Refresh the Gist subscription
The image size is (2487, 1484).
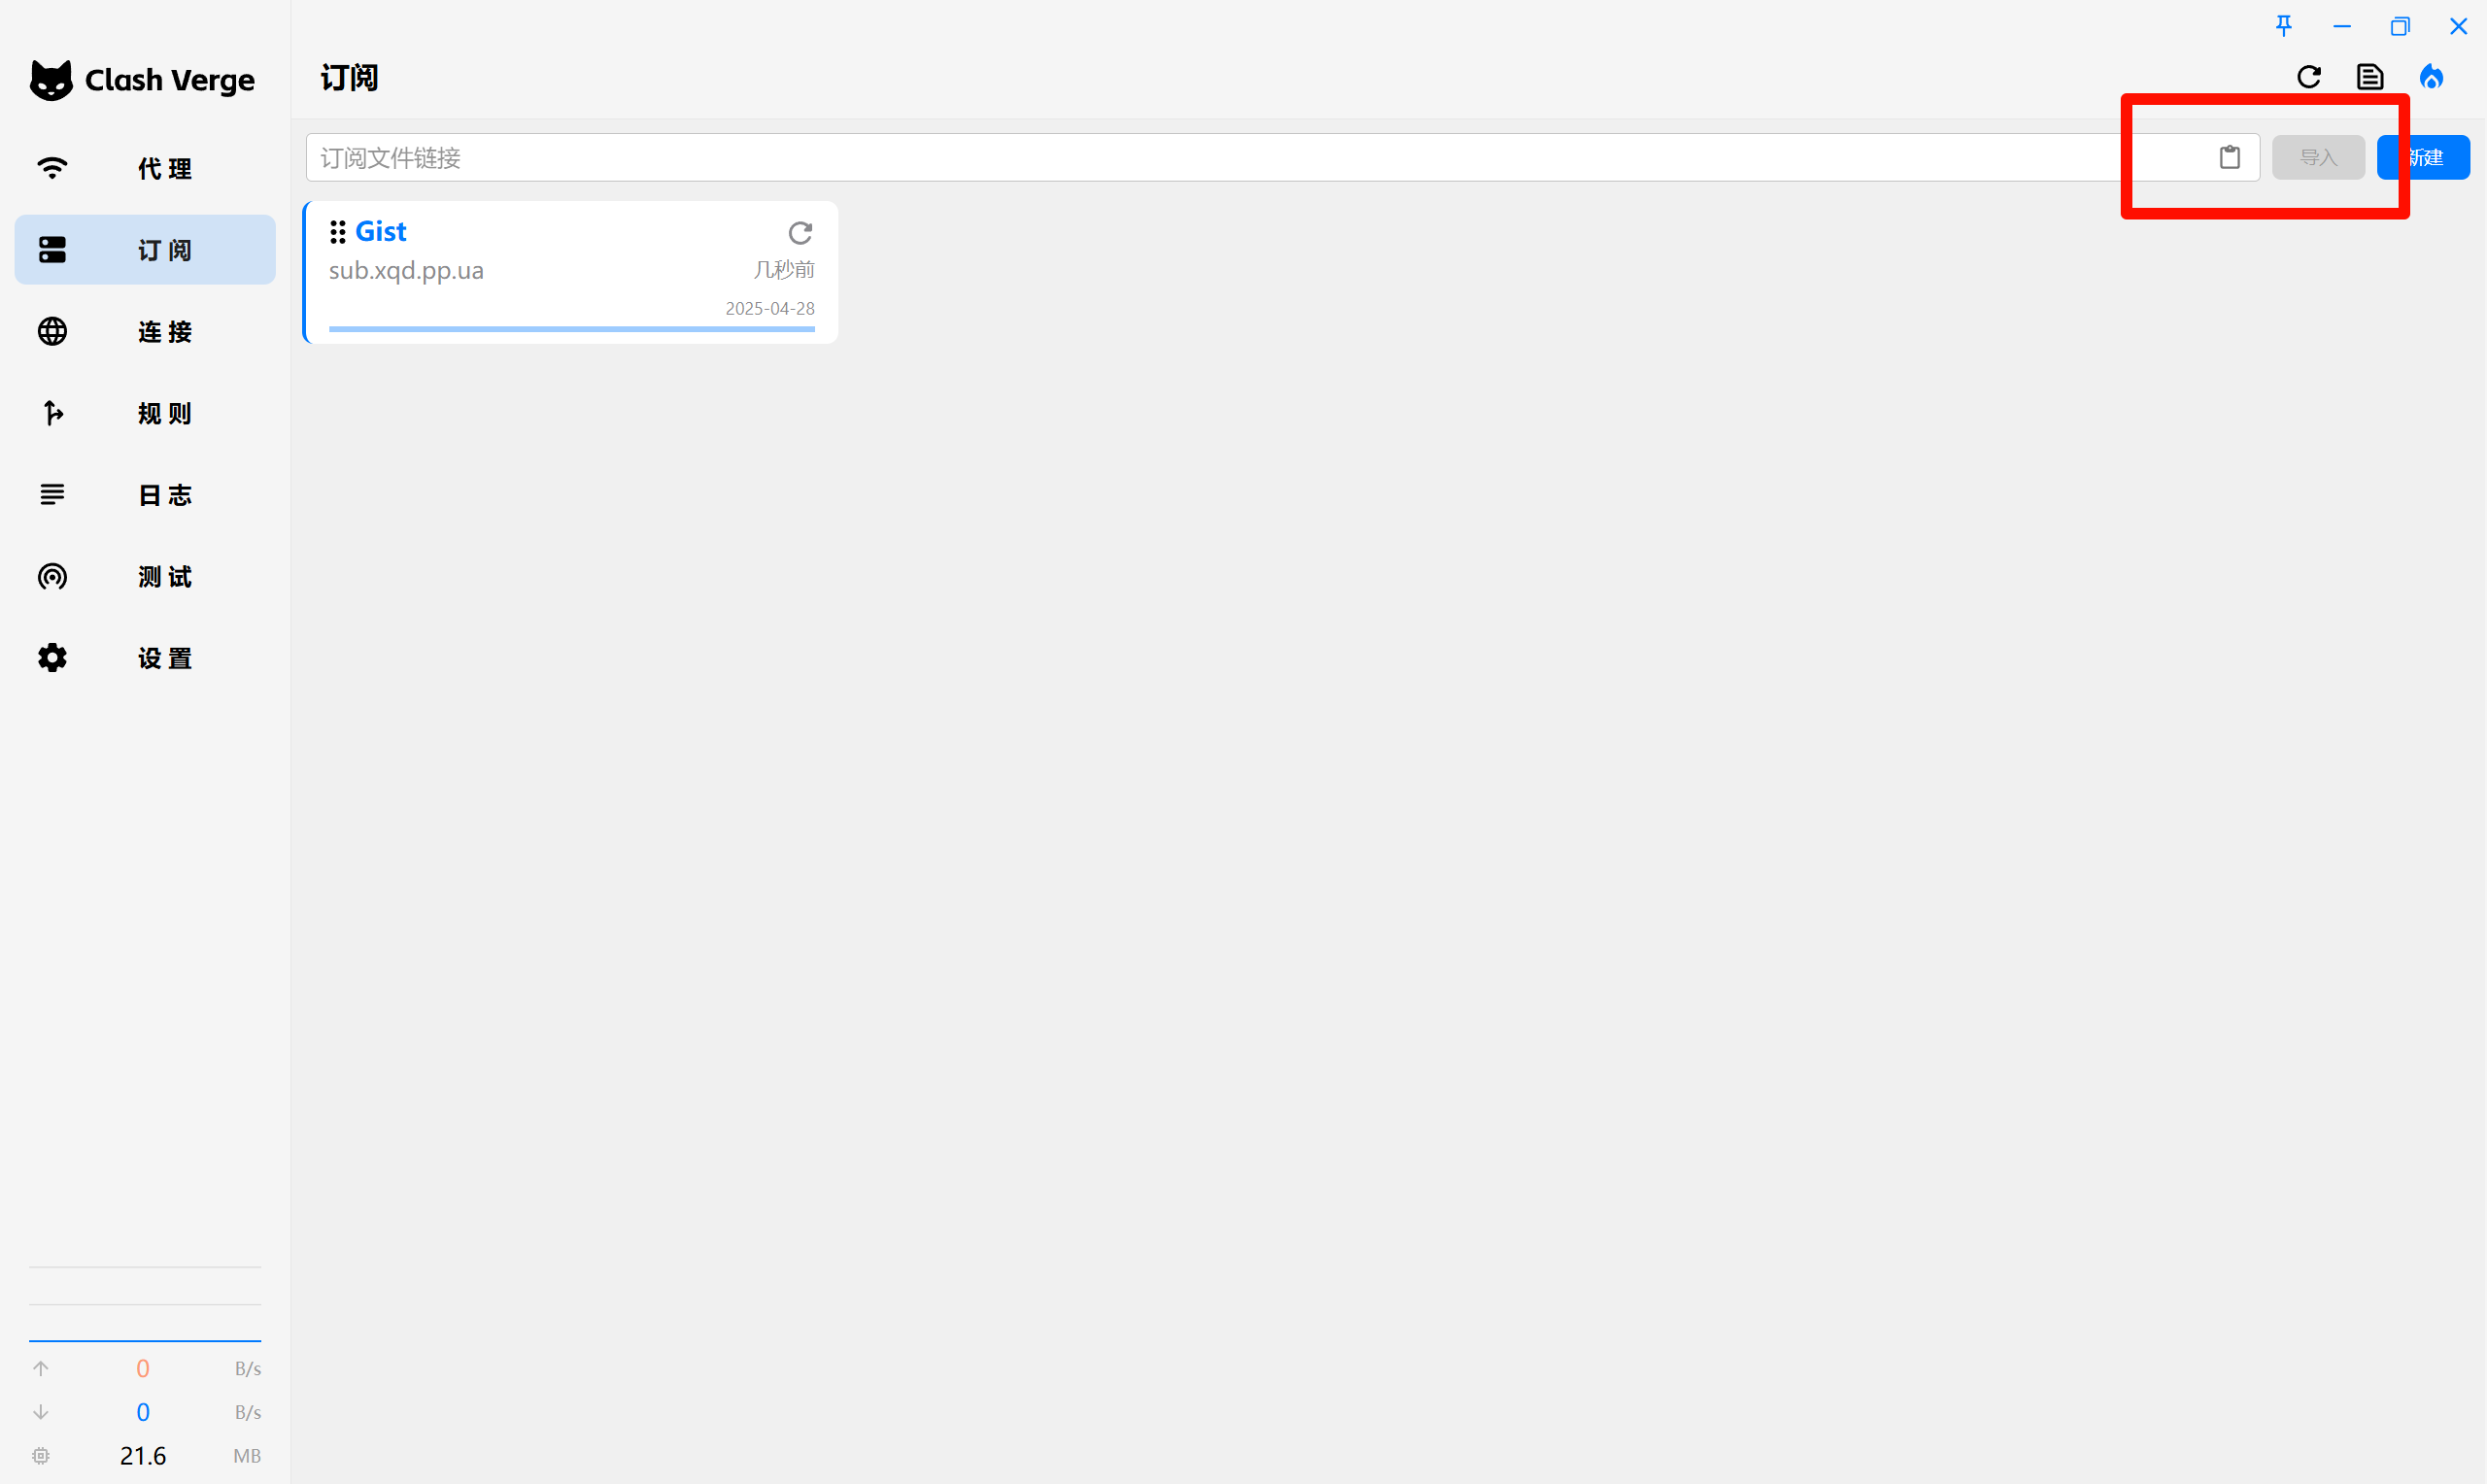pos(799,233)
